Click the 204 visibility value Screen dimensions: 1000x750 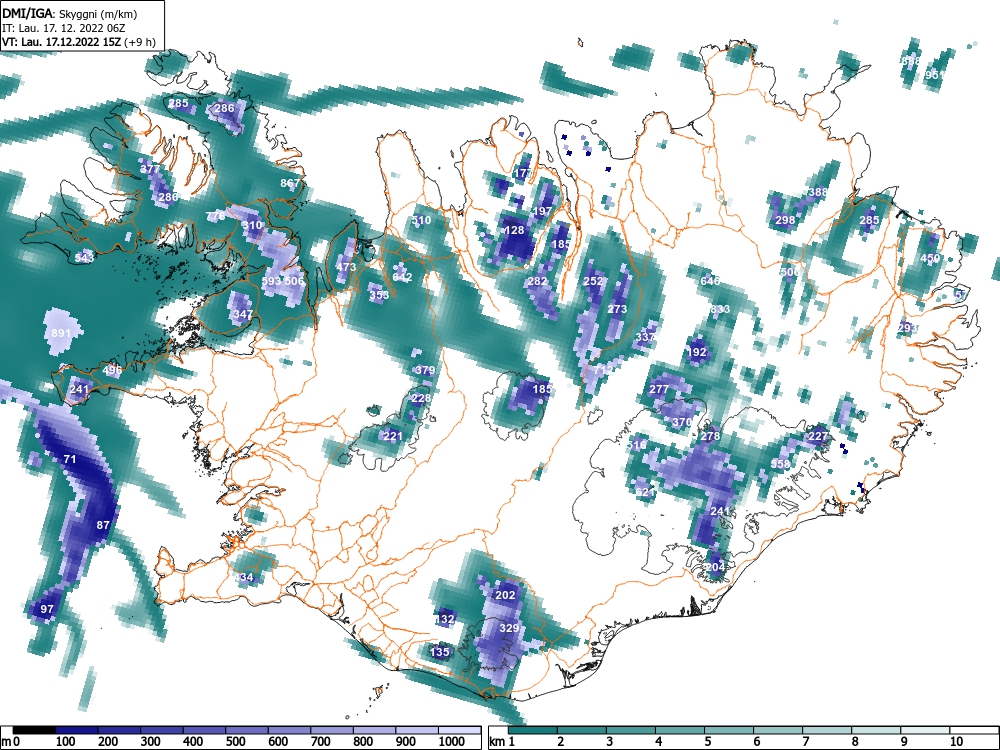(715, 567)
